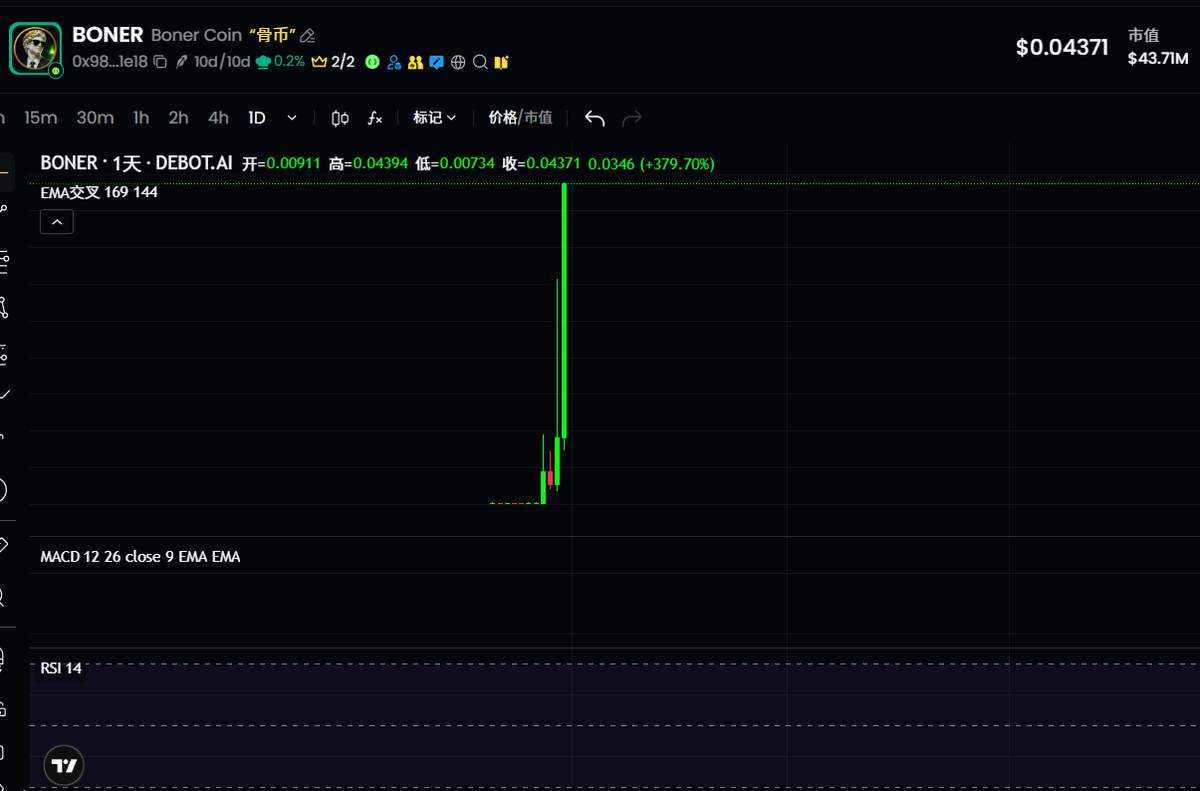
Task: Open the blue user-verified icon
Action: click(394, 62)
